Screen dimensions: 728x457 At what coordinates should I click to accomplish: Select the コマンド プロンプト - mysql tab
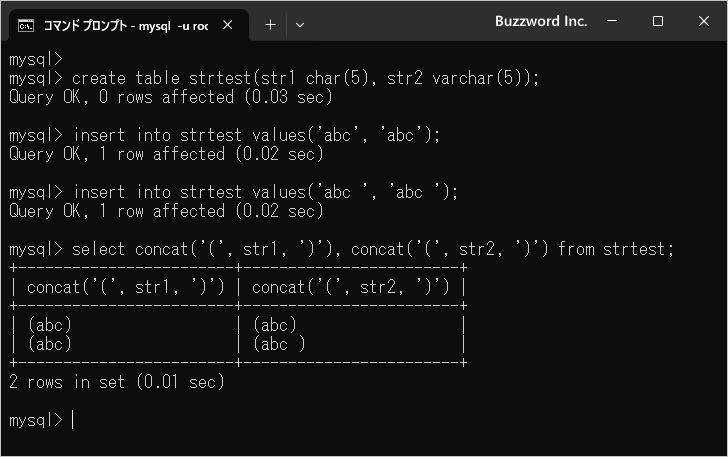125,25
